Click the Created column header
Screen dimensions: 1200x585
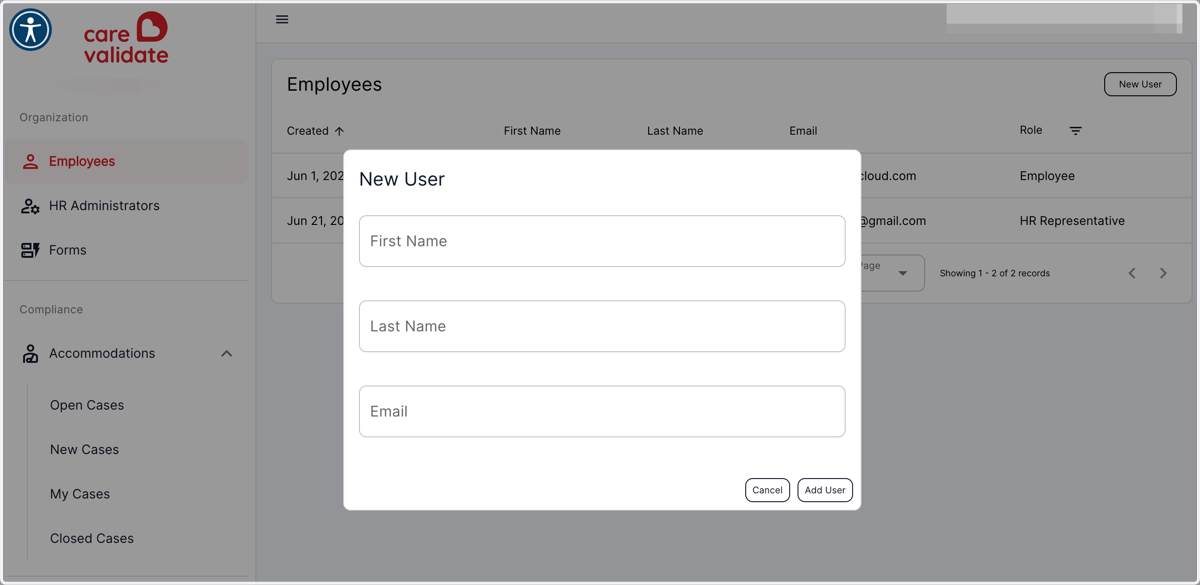[308, 131]
